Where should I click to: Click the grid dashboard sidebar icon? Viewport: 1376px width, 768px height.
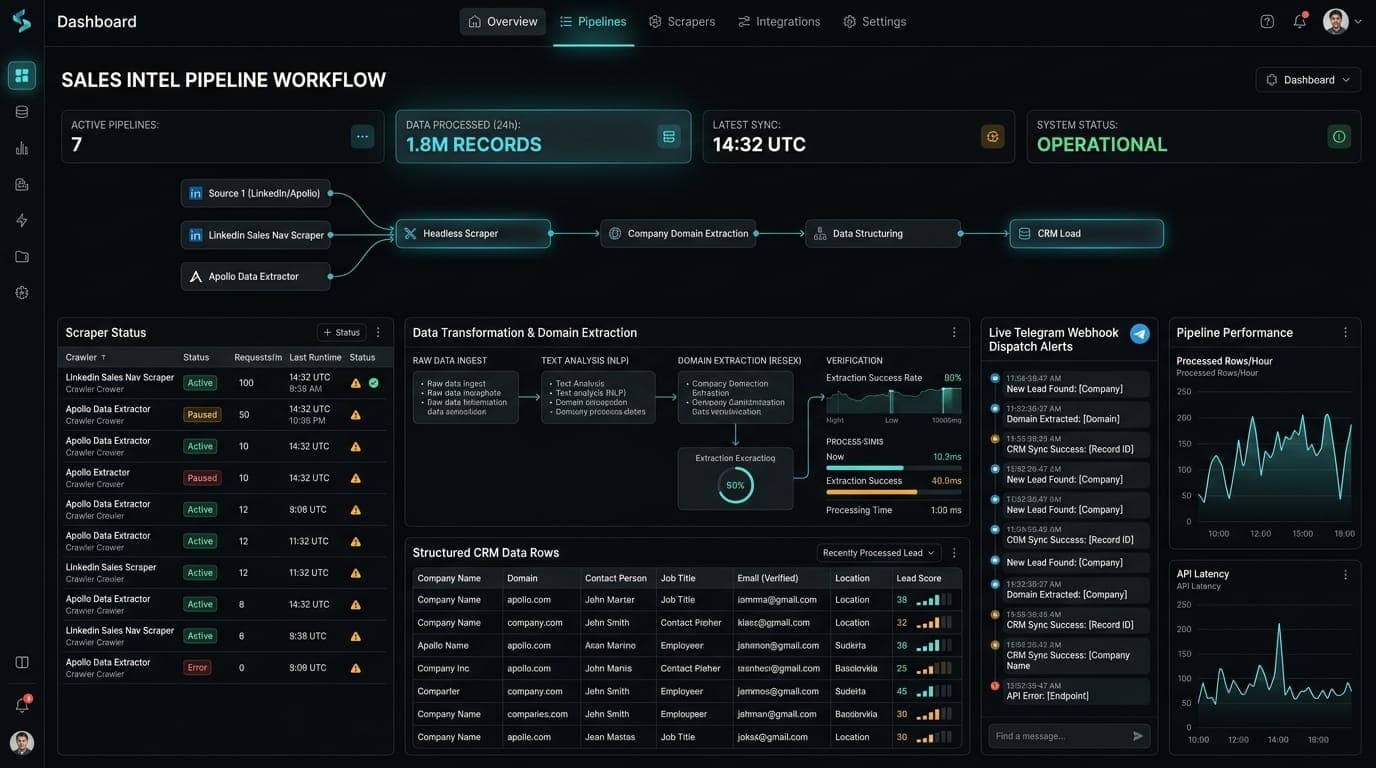(x=22, y=76)
